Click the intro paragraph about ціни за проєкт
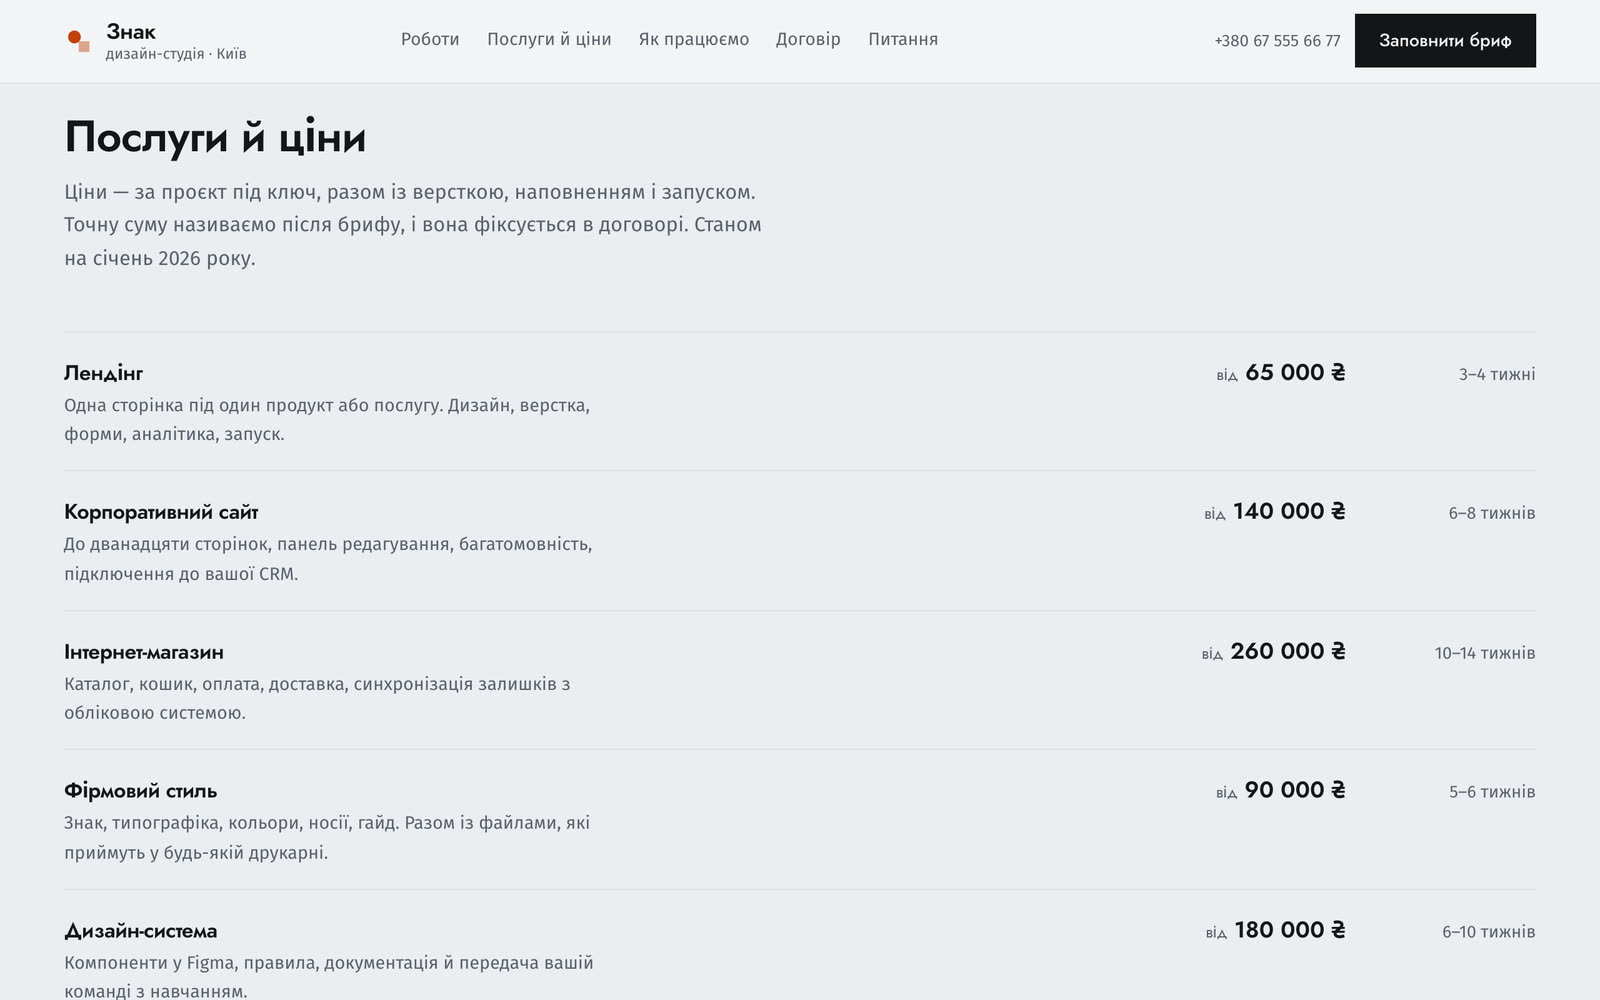The image size is (1600, 1000). pyautogui.click(x=413, y=225)
